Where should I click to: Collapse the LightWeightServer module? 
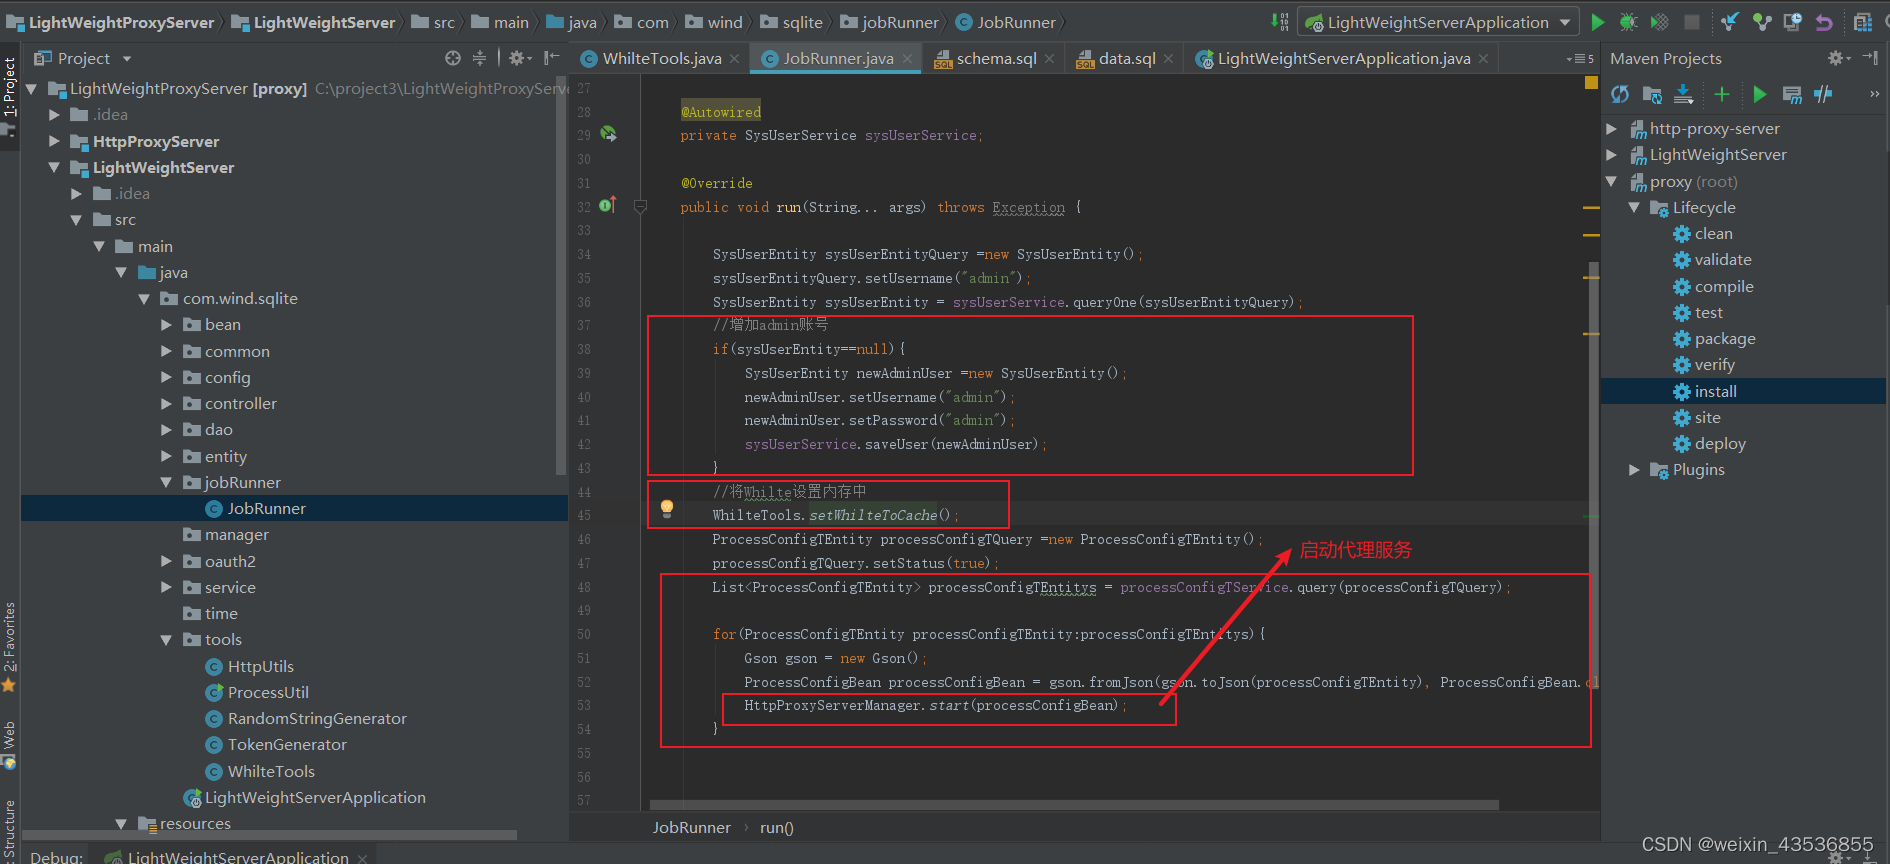(x=55, y=167)
